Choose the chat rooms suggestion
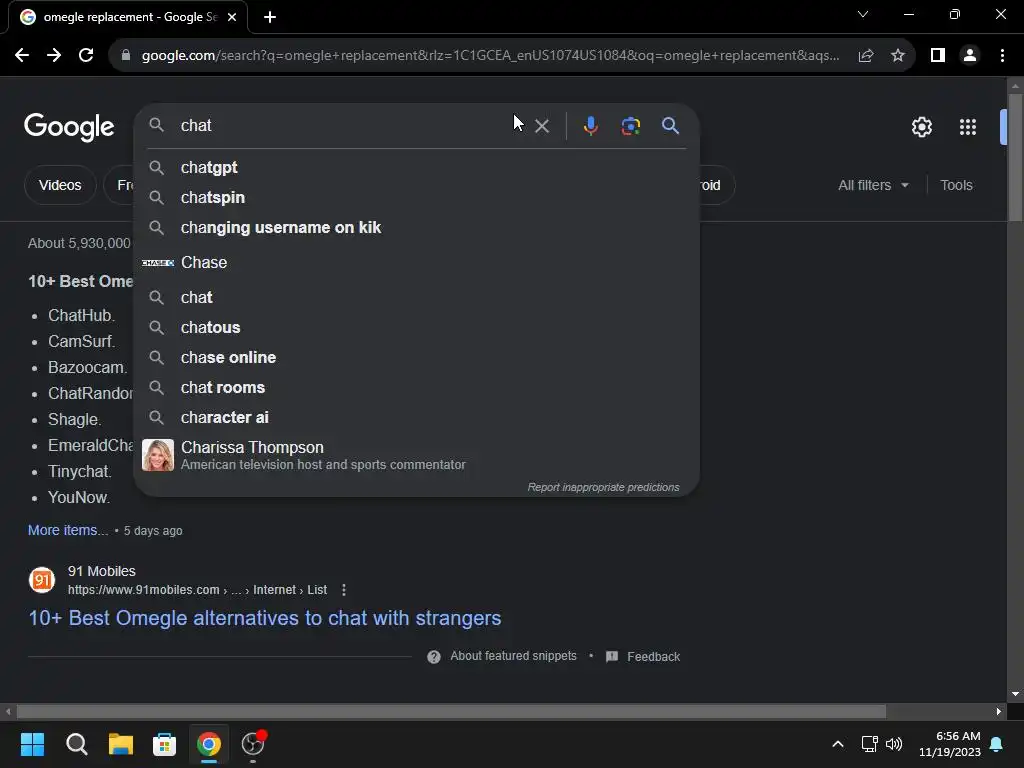This screenshot has height=768, width=1024. pyautogui.click(x=417, y=388)
